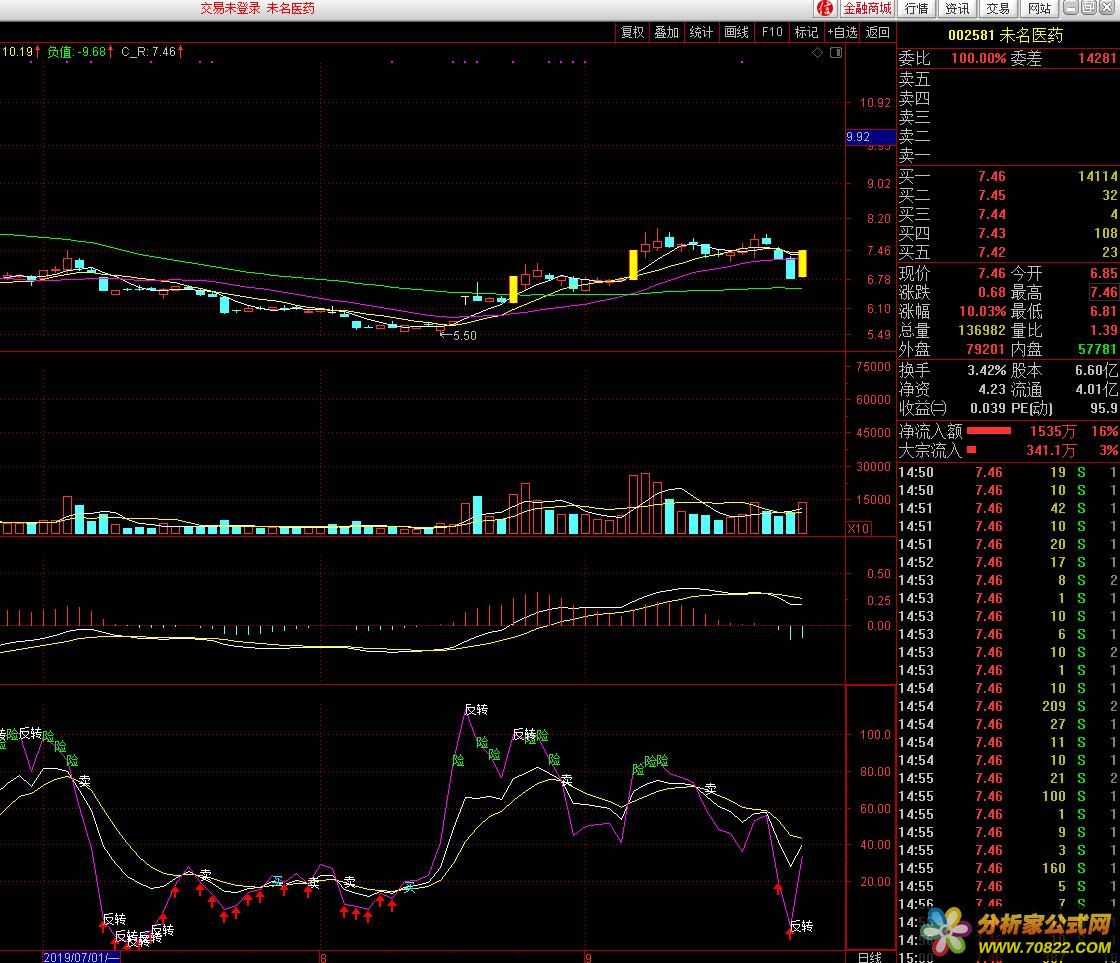Click 买五 bid price 7.42 row
This screenshot has width=1120, height=963.
pyautogui.click(x=1008, y=252)
